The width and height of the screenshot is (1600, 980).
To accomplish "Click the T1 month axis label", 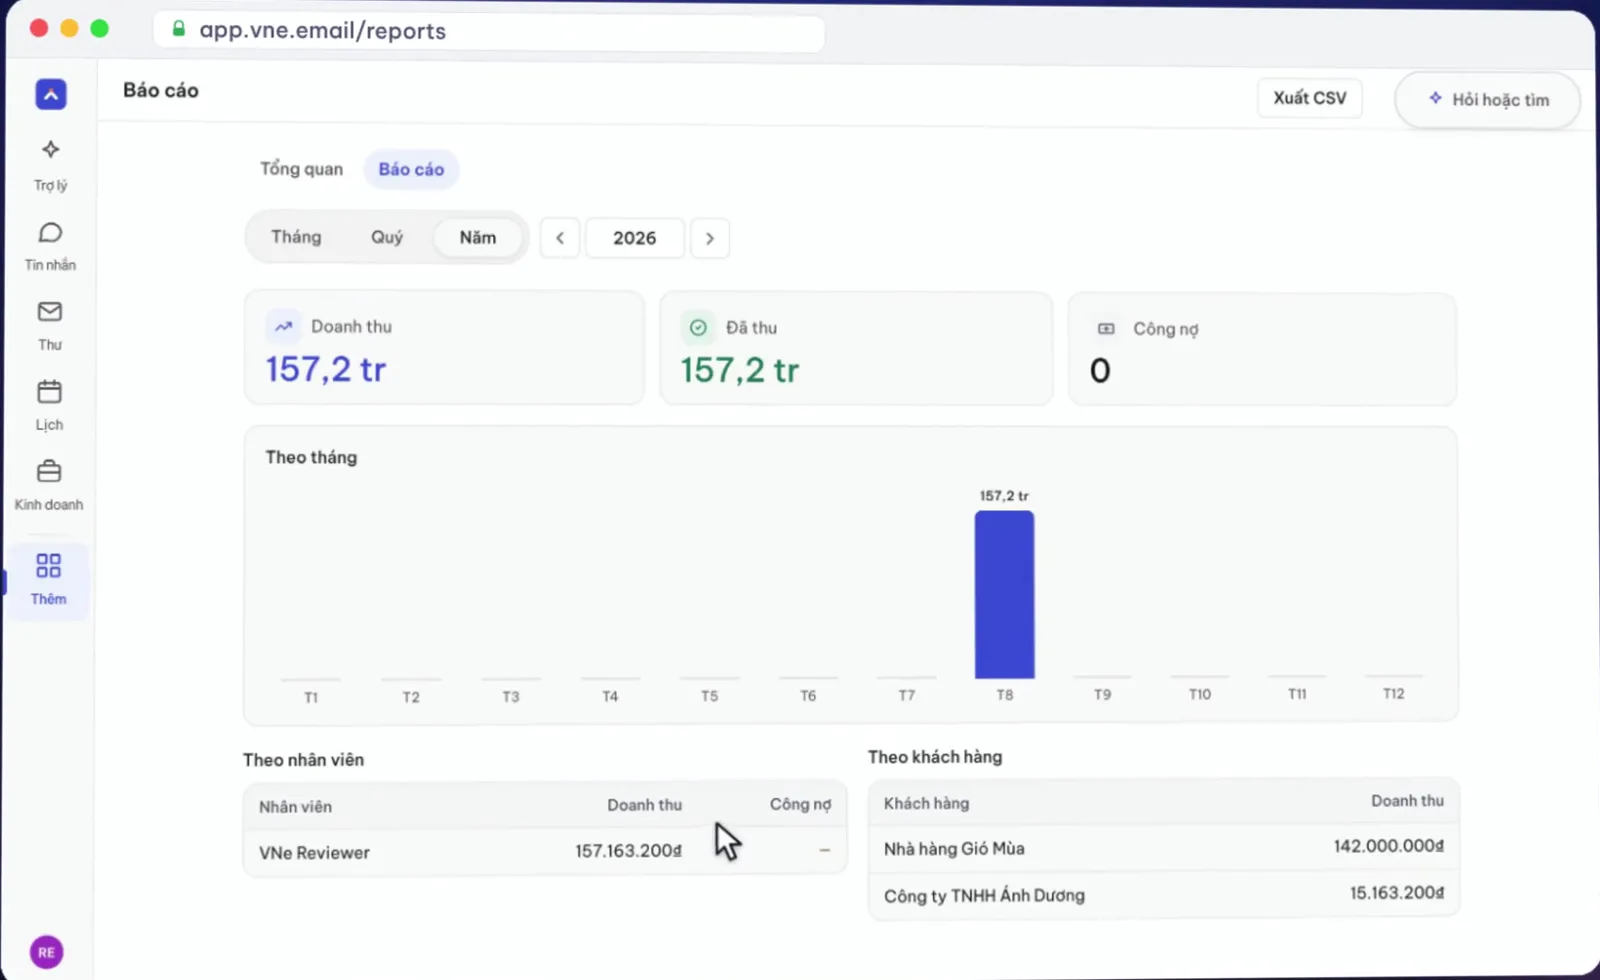I will [311, 697].
